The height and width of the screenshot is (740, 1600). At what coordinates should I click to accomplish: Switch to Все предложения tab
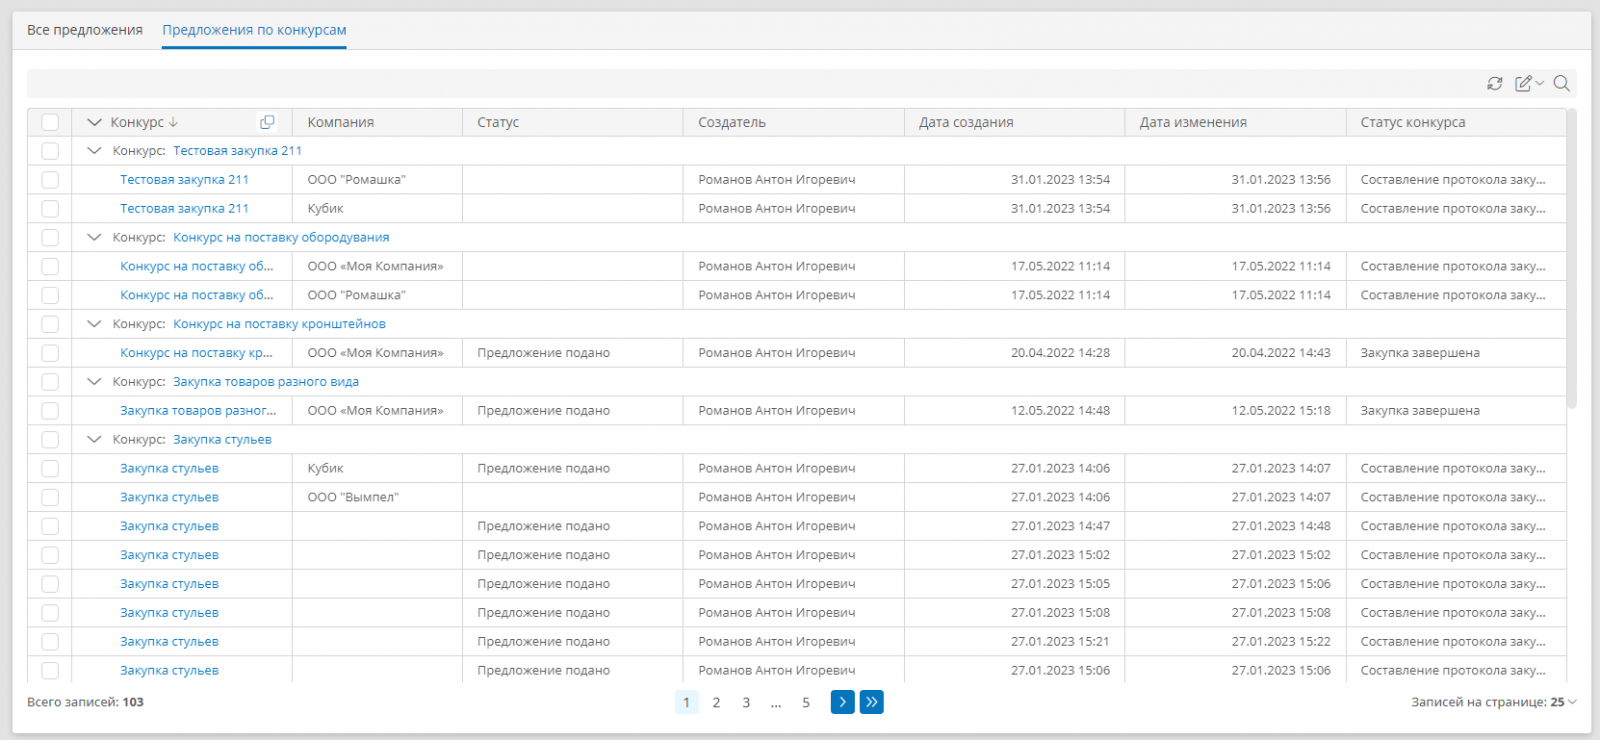[x=85, y=30]
